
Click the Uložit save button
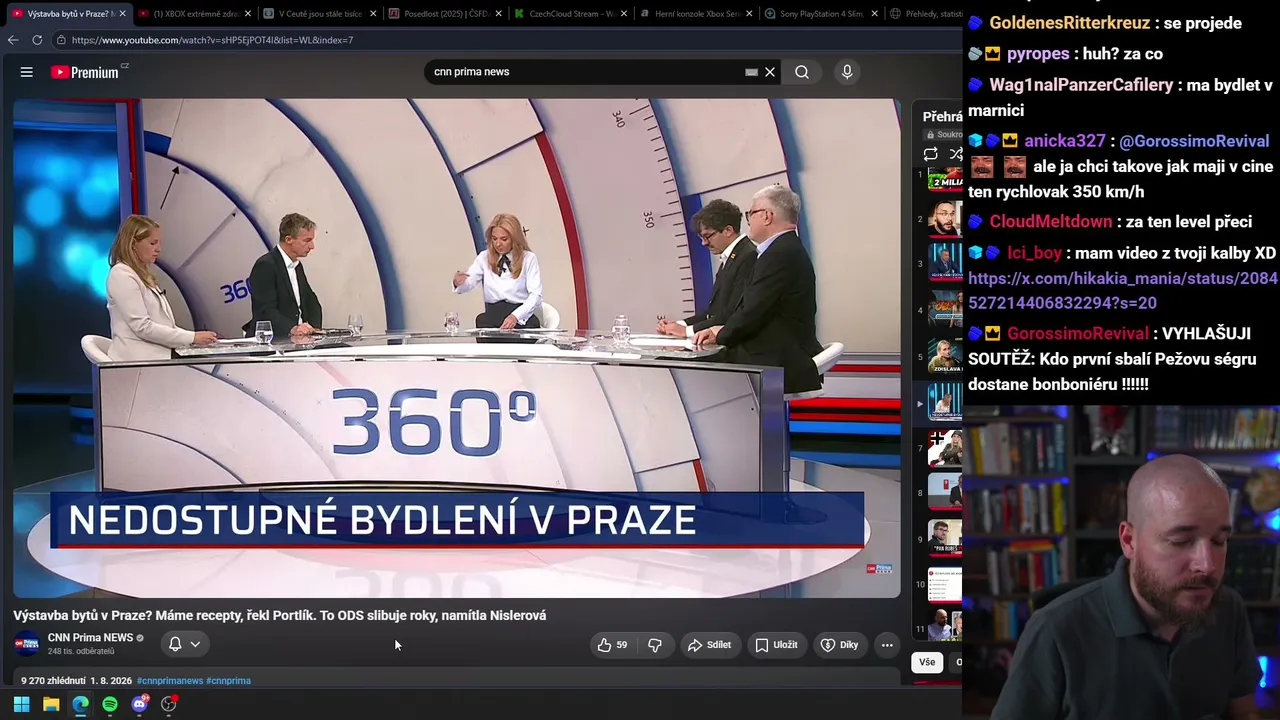click(776, 645)
